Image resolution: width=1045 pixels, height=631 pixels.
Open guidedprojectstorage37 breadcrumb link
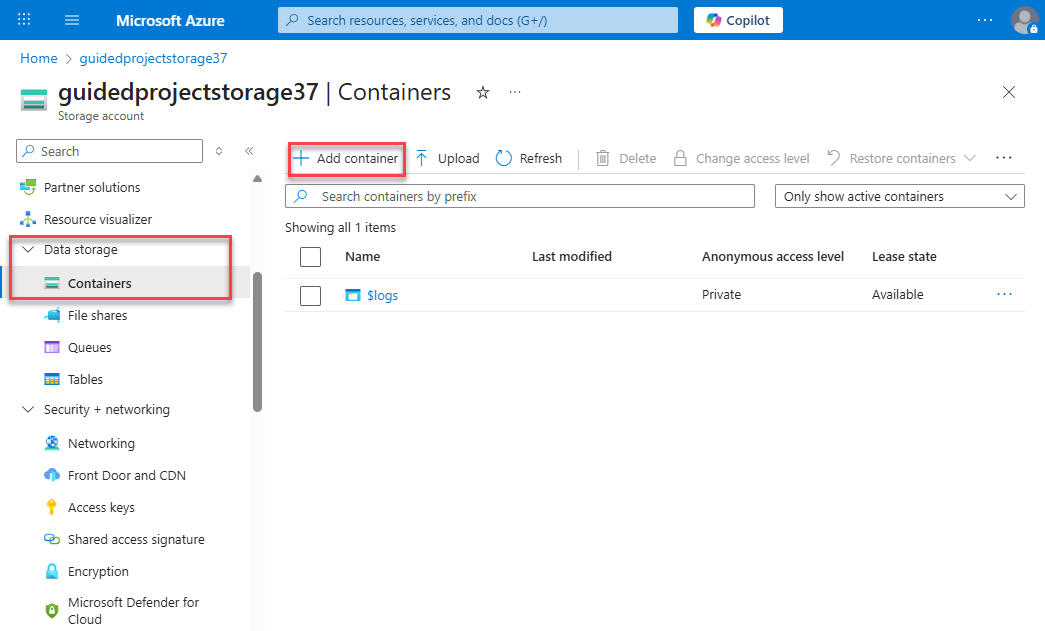coord(153,58)
